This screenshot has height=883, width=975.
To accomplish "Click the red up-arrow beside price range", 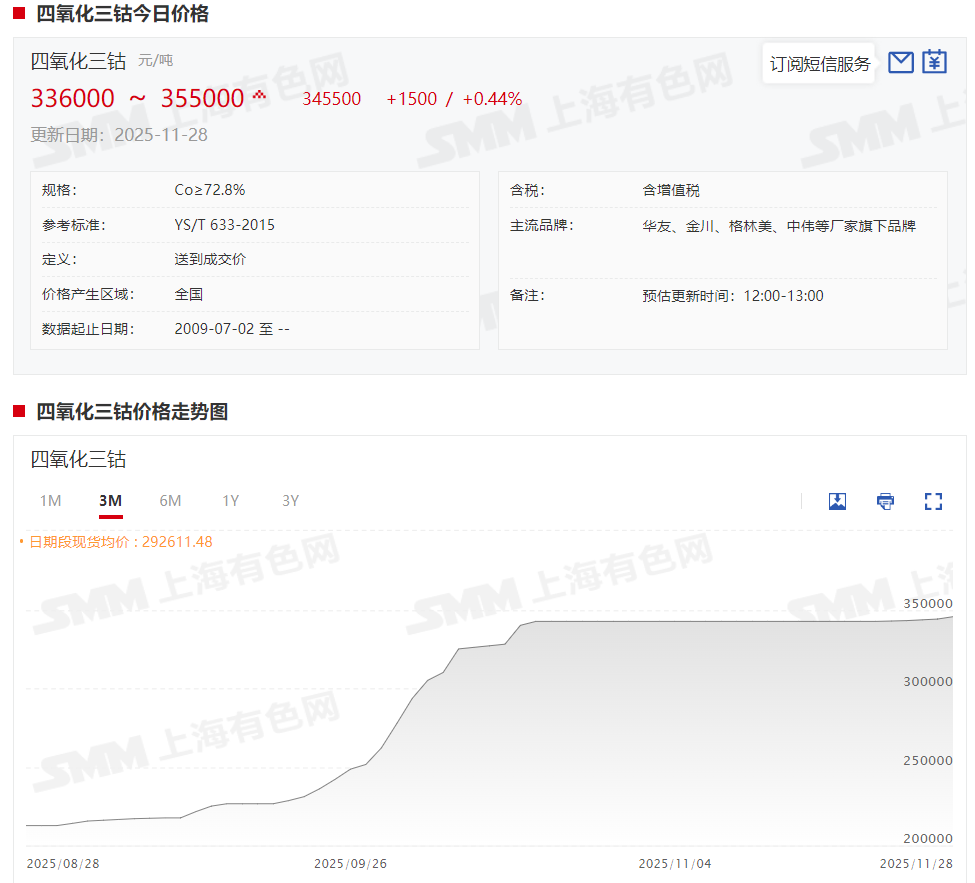I will click(x=260, y=95).
